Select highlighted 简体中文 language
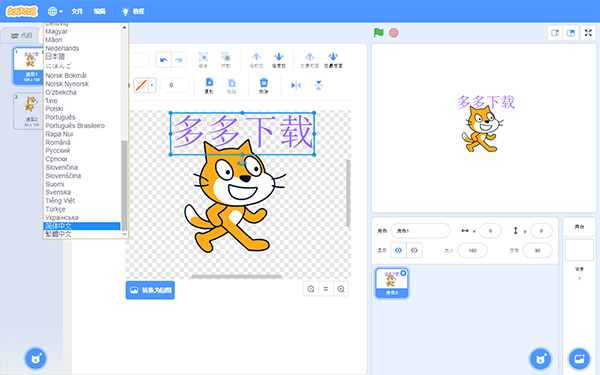This screenshot has height=375, width=600. tap(82, 226)
